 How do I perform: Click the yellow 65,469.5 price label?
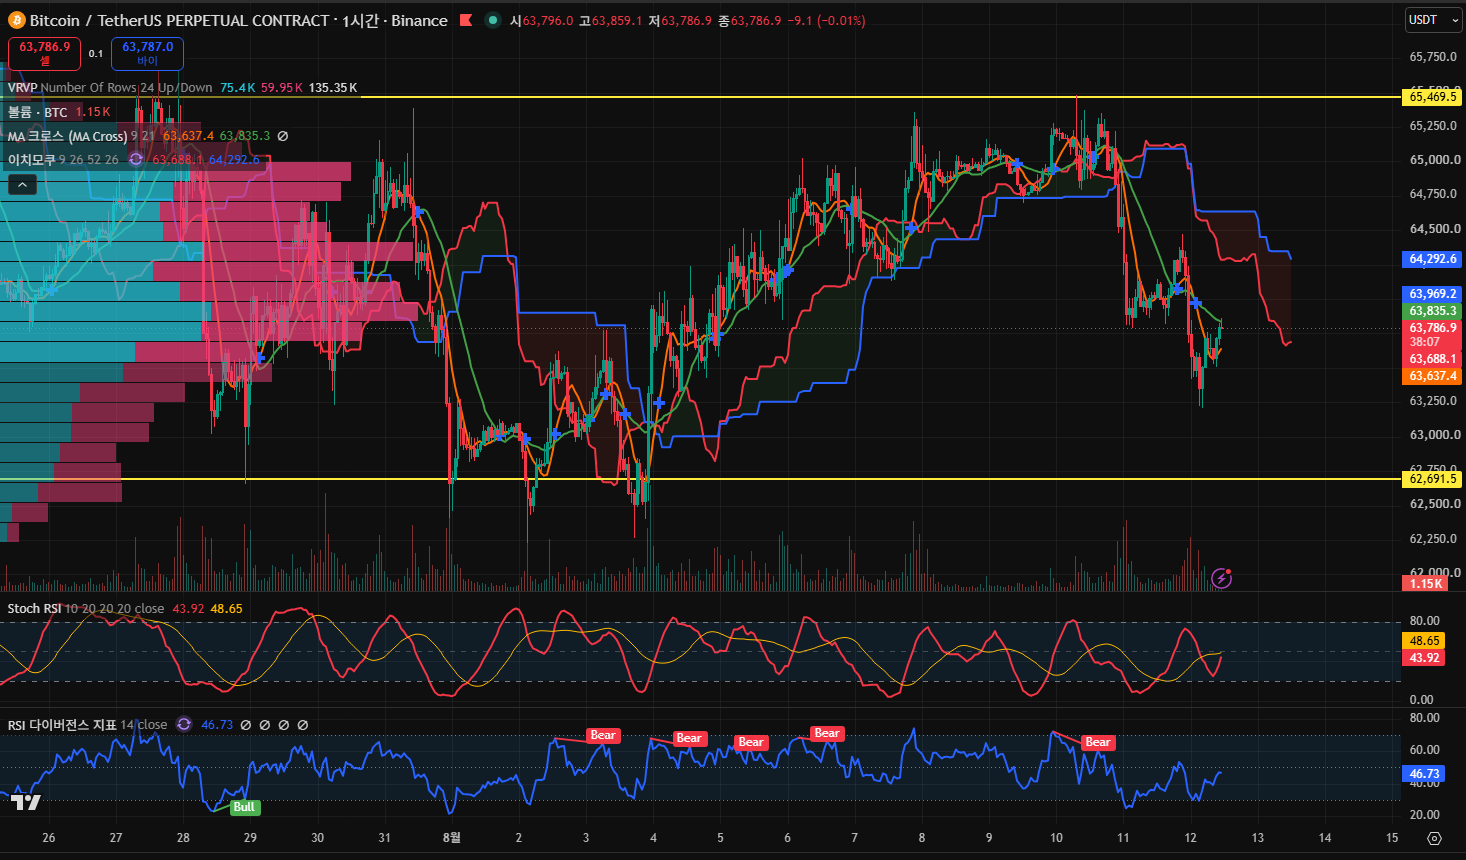(x=1433, y=97)
